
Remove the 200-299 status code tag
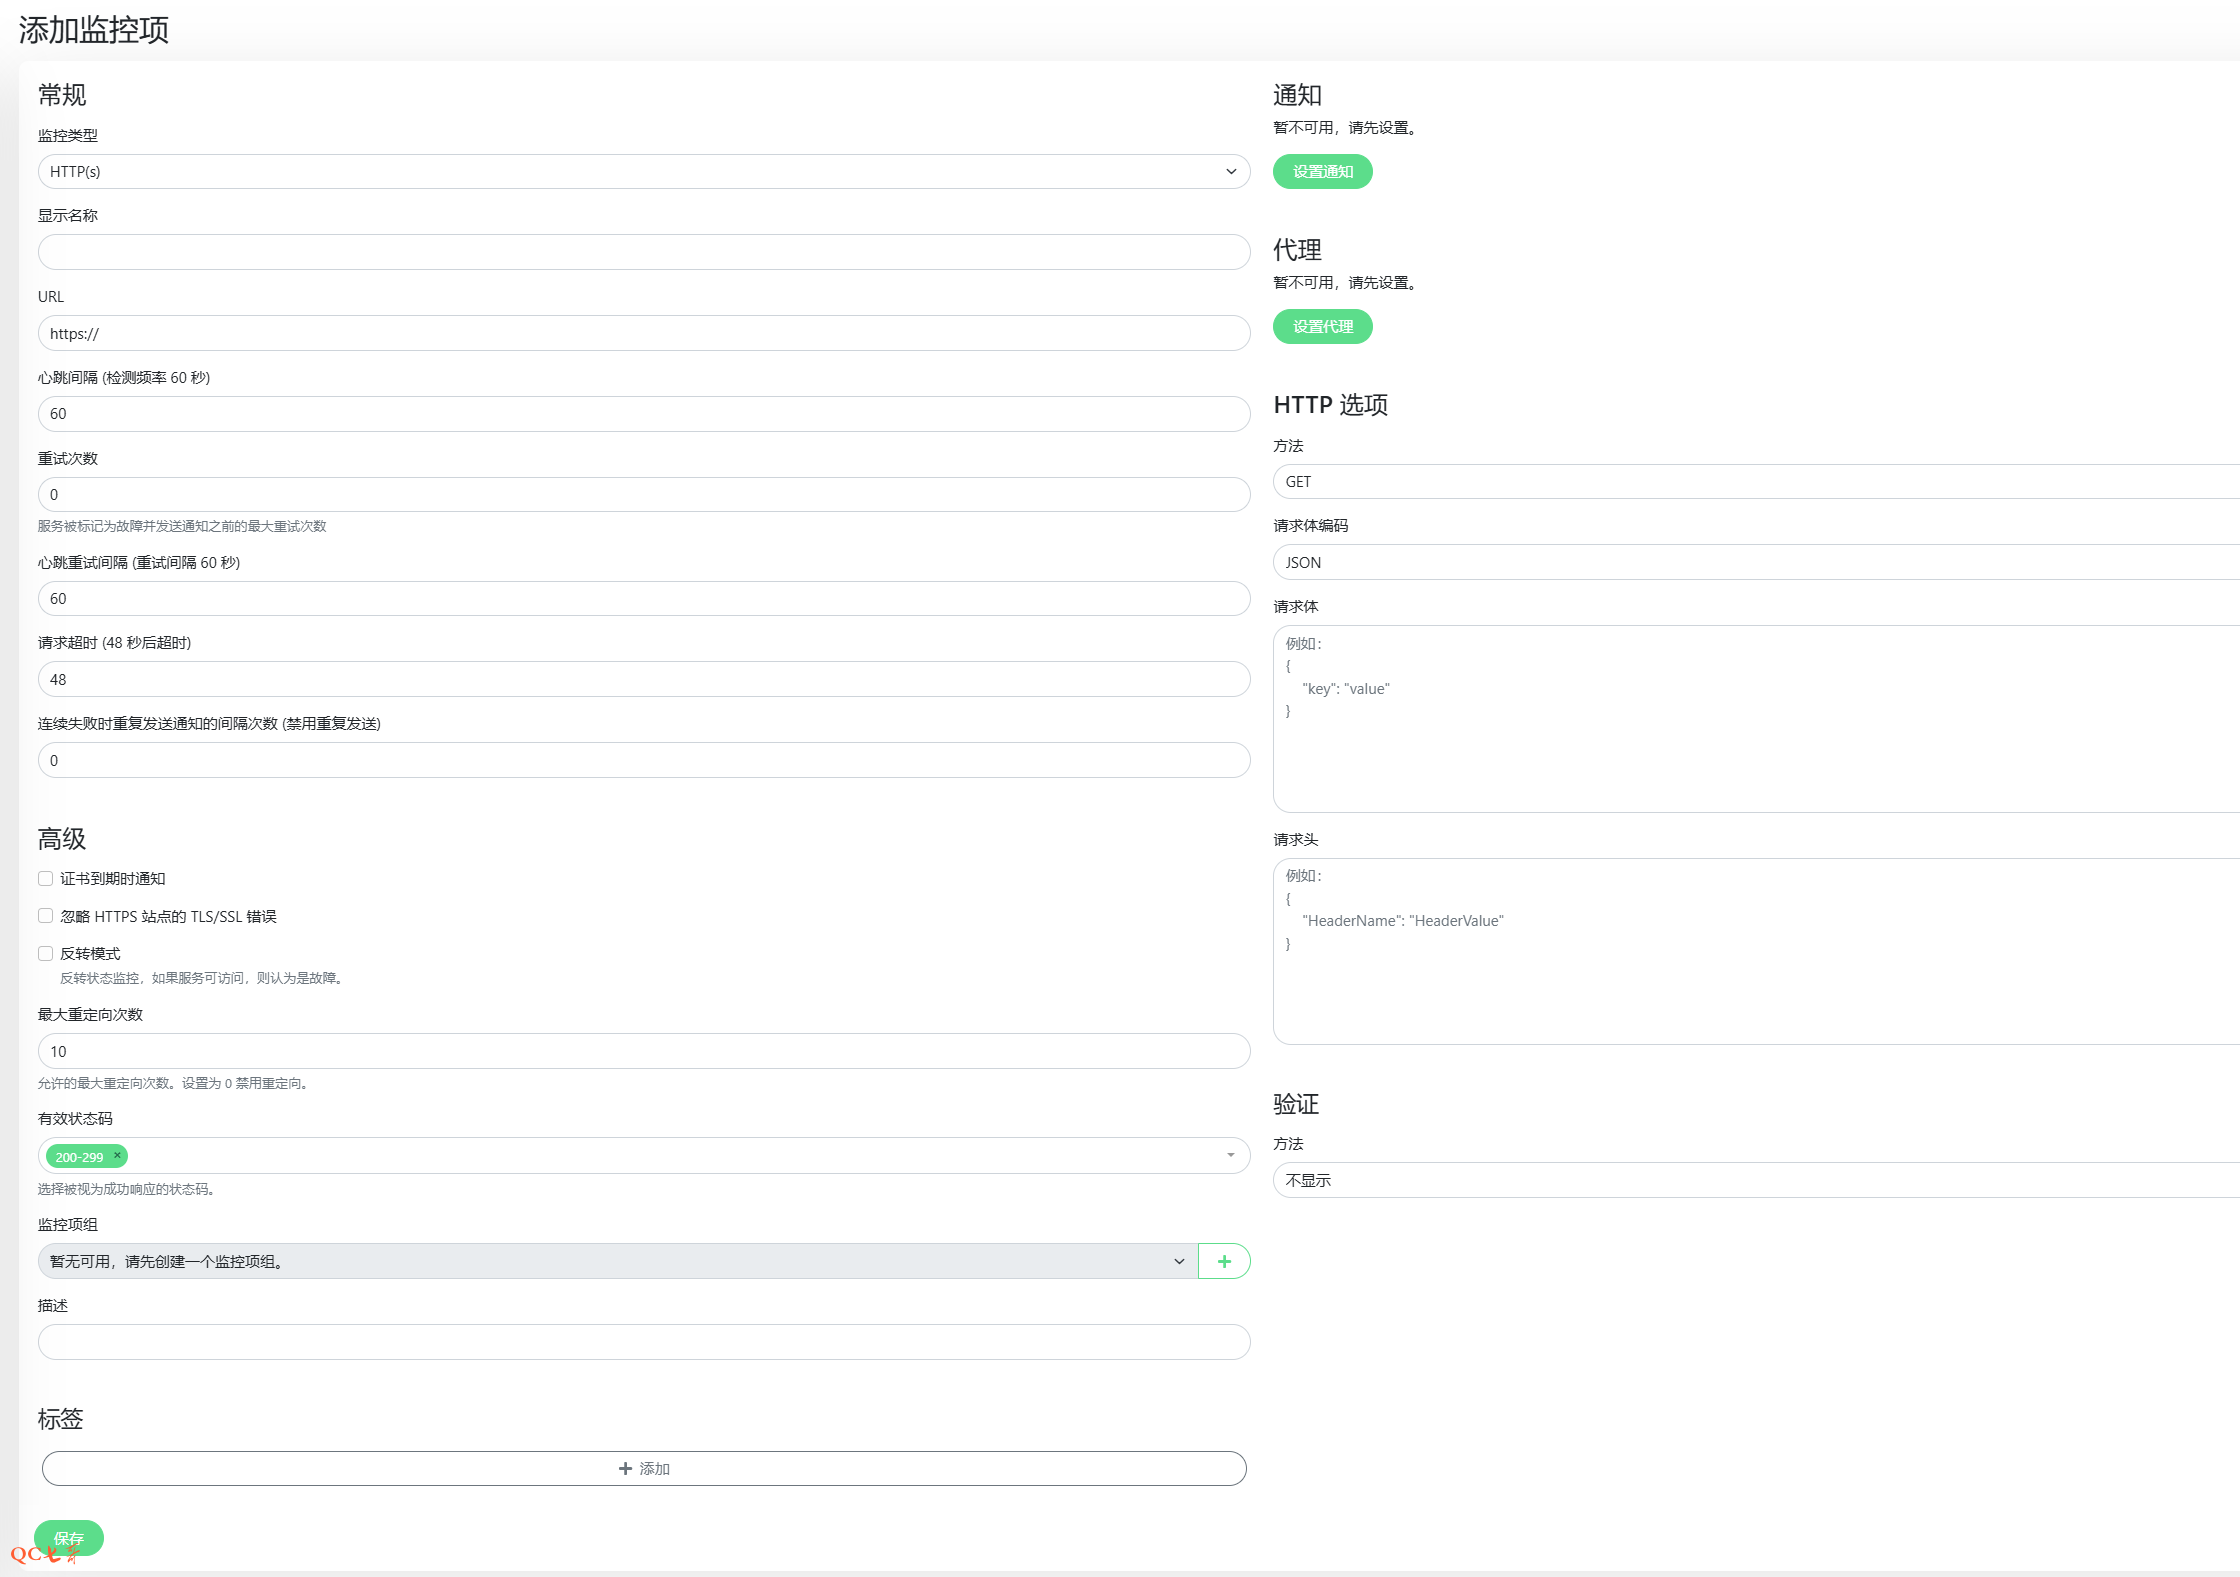coord(117,1155)
